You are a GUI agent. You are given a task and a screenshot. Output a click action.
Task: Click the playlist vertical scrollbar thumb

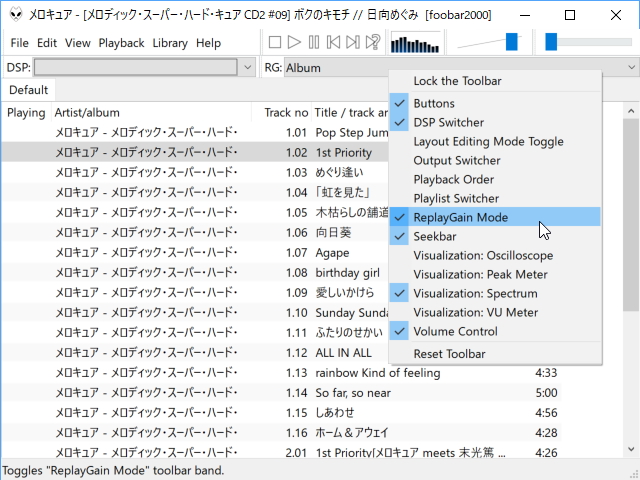[x=631, y=215]
